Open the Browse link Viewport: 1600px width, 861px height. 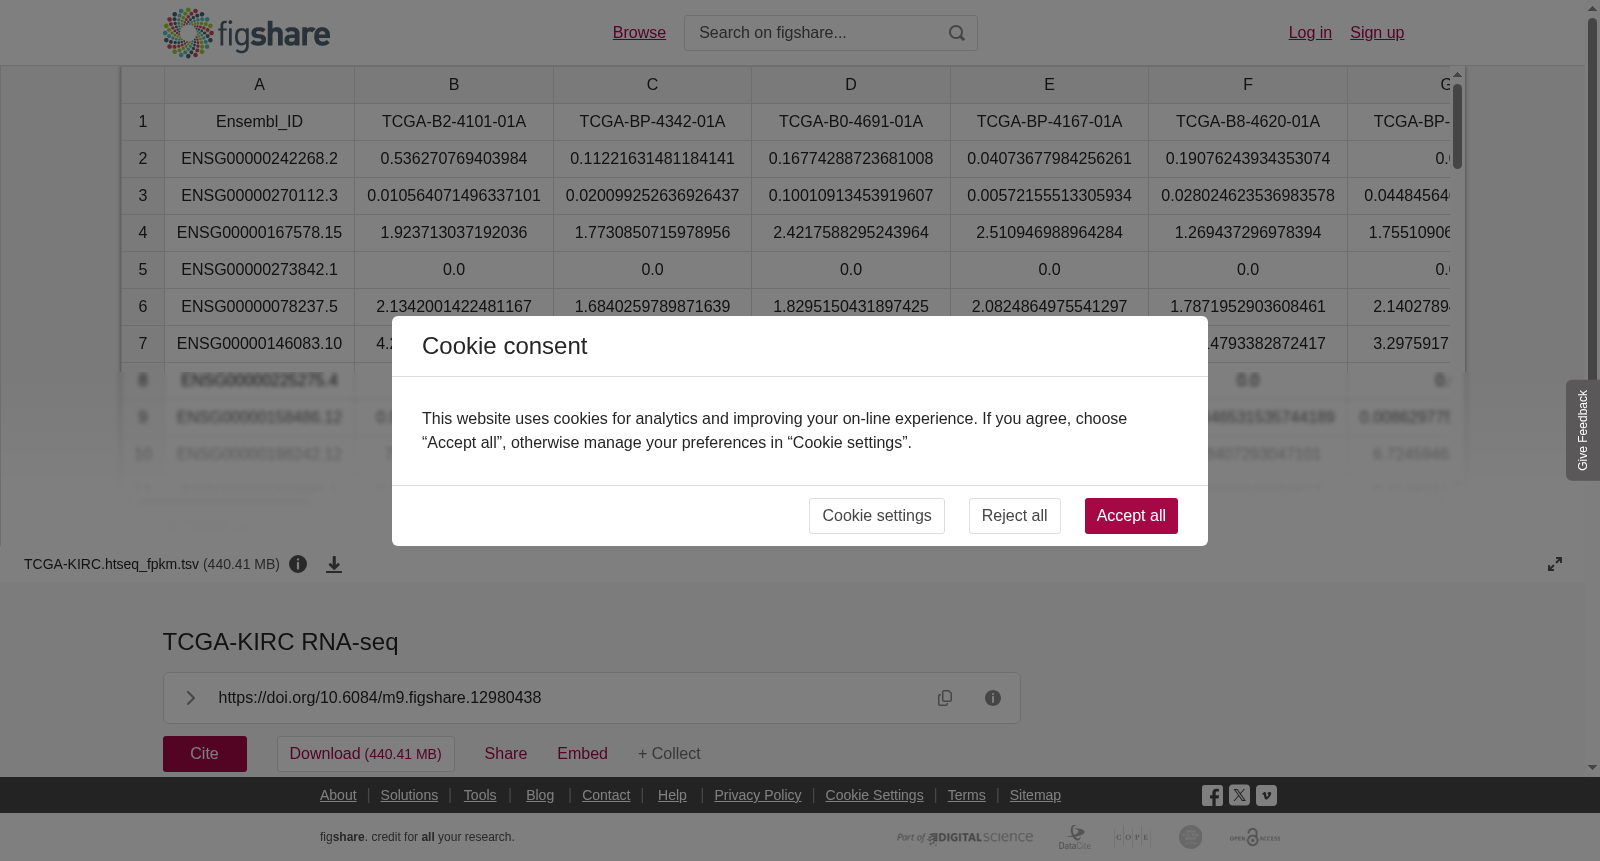tap(639, 33)
